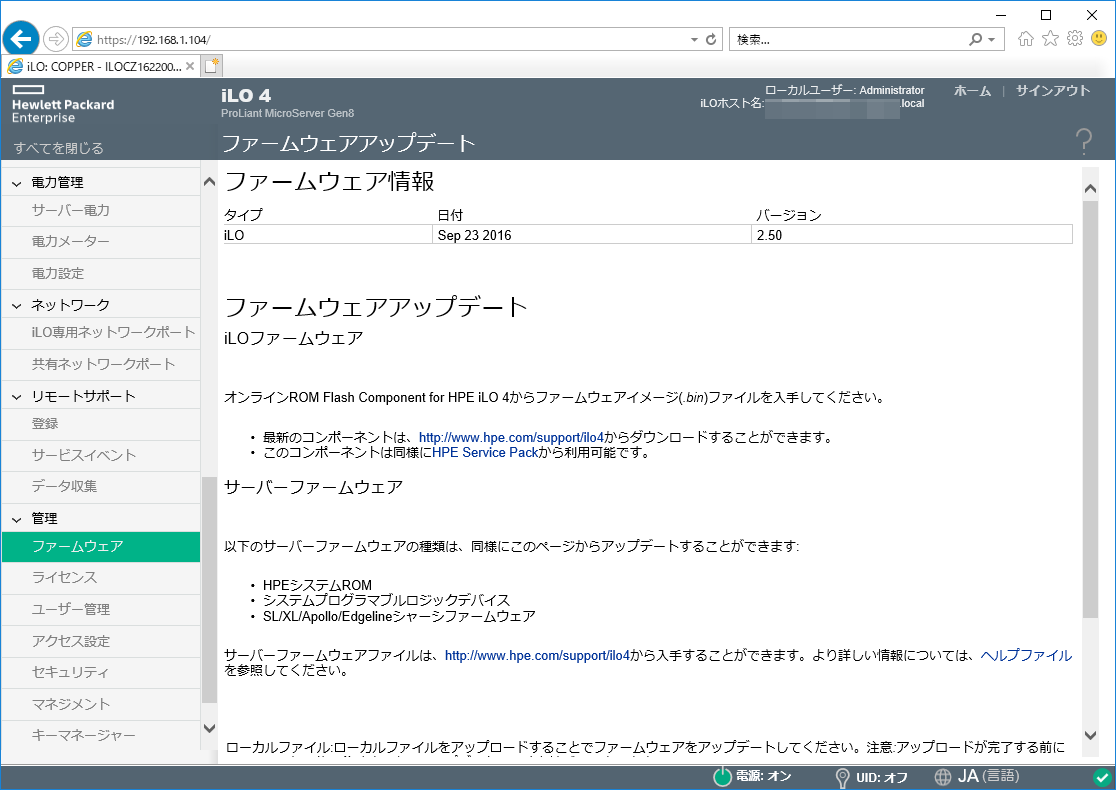Viewport: 1116px width, 790px height.
Task: Follow first http://www.hpe.com/support/ilo4 link in bullet list
Action: tap(511, 438)
